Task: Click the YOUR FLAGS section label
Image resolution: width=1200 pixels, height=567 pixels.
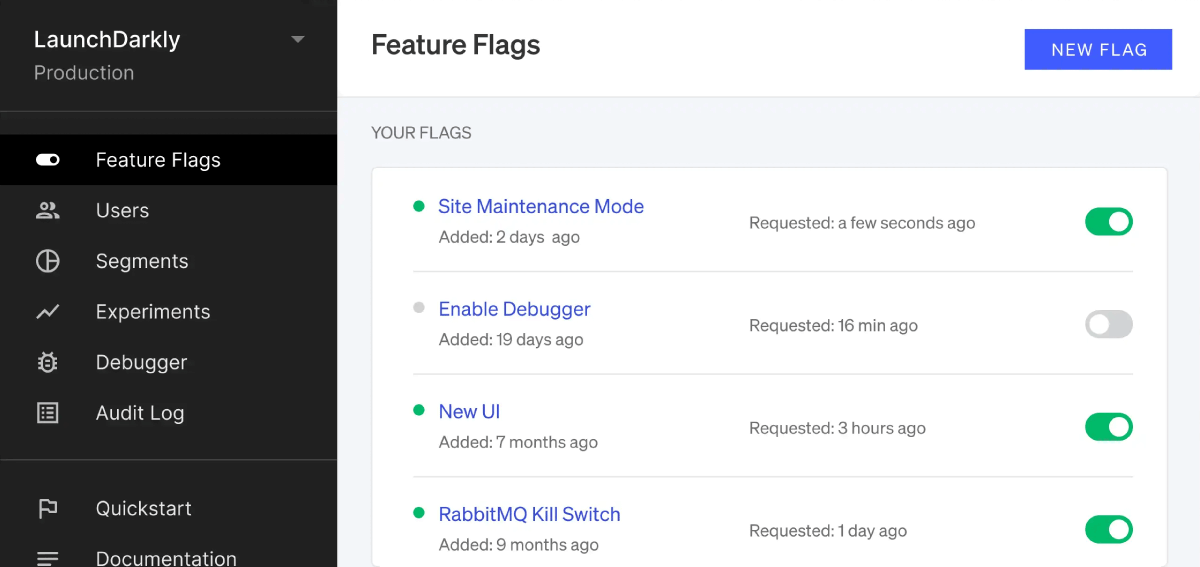Action: coord(421,132)
